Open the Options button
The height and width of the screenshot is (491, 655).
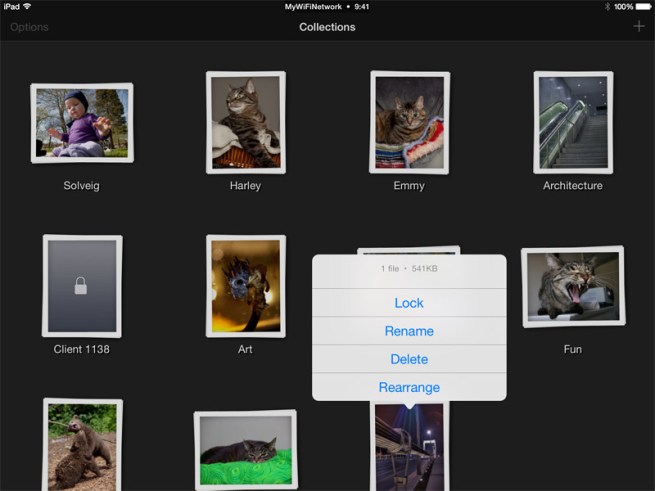(29, 27)
